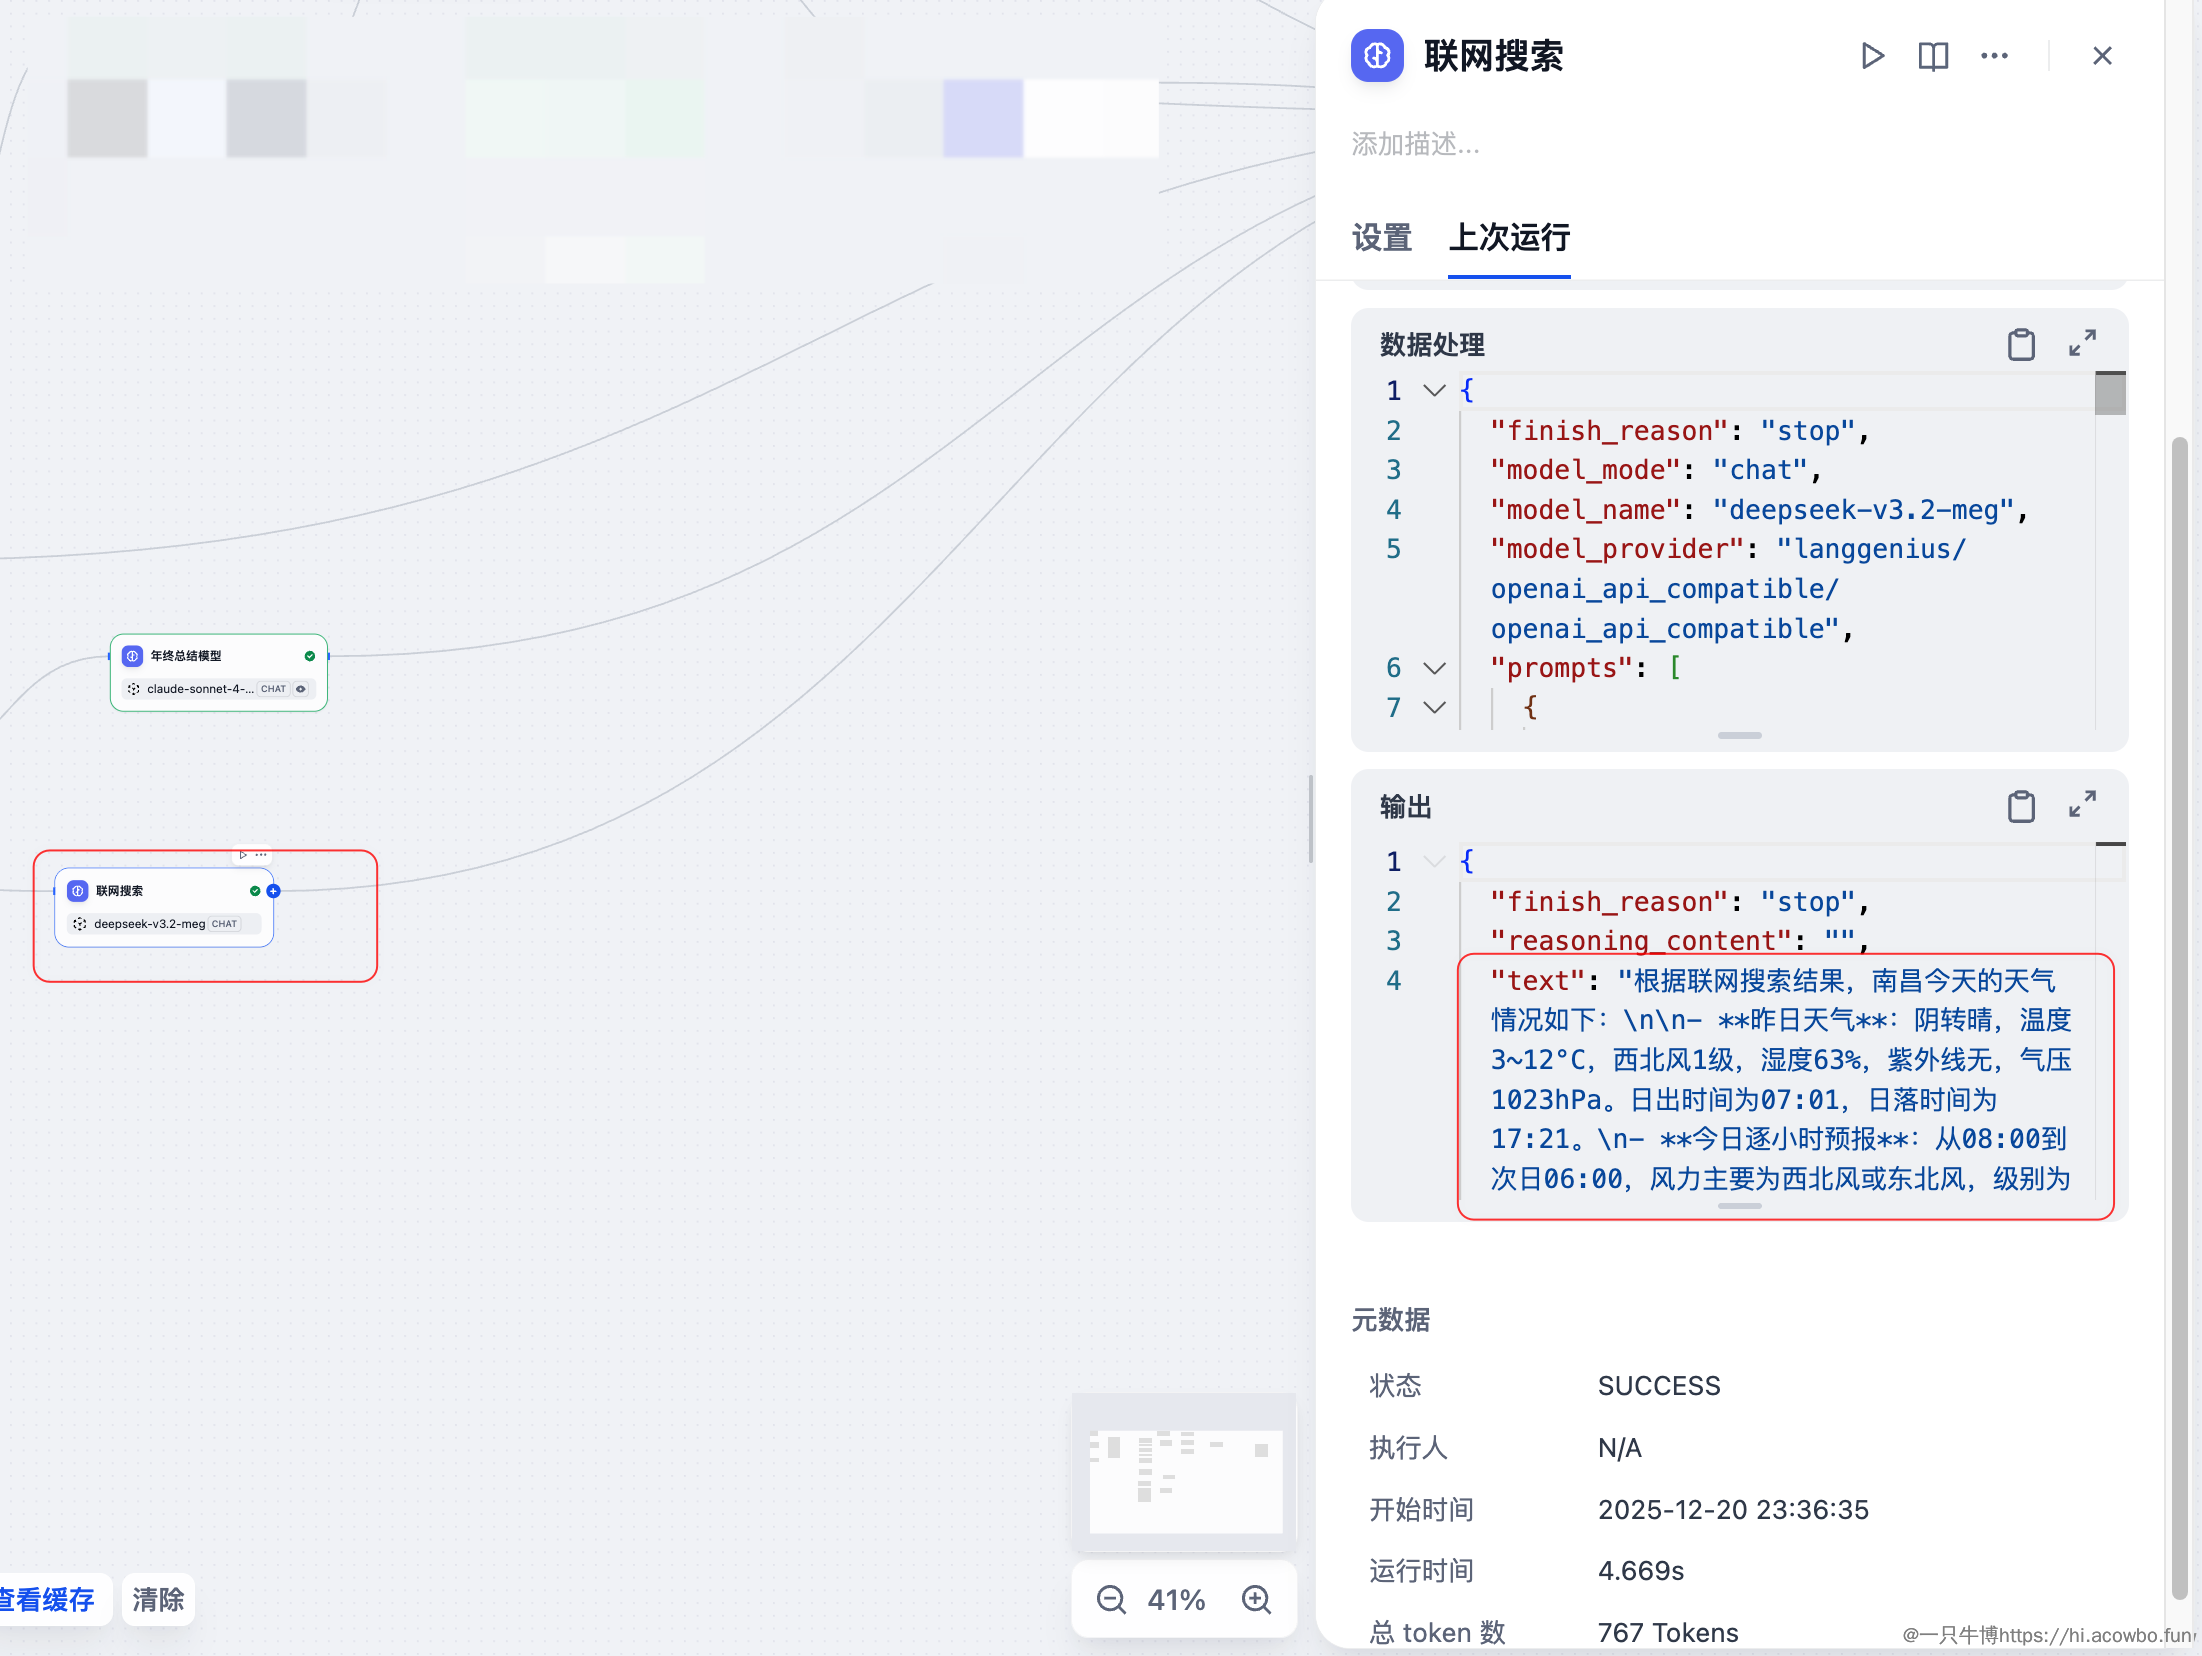
Task: Copy the 输出 JSON to clipboard
Action: click(x=2021, y=806)
